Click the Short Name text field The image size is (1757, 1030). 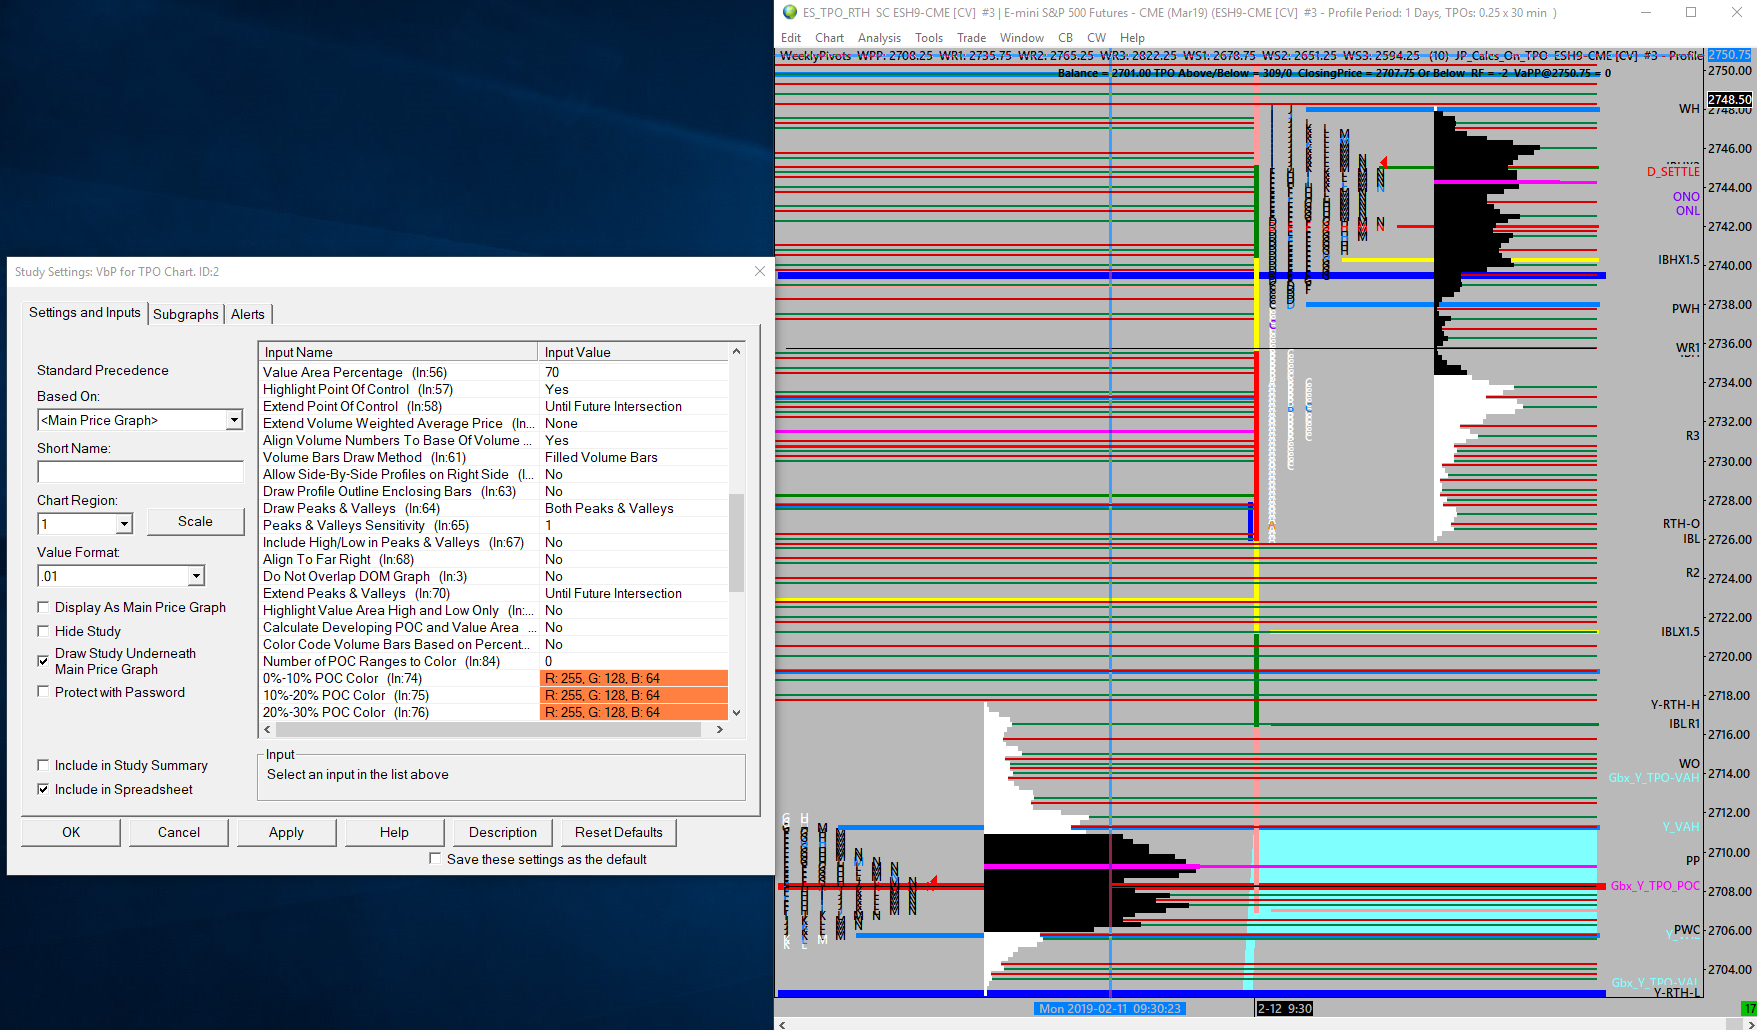pyautogui.click(x=140, y=472)
